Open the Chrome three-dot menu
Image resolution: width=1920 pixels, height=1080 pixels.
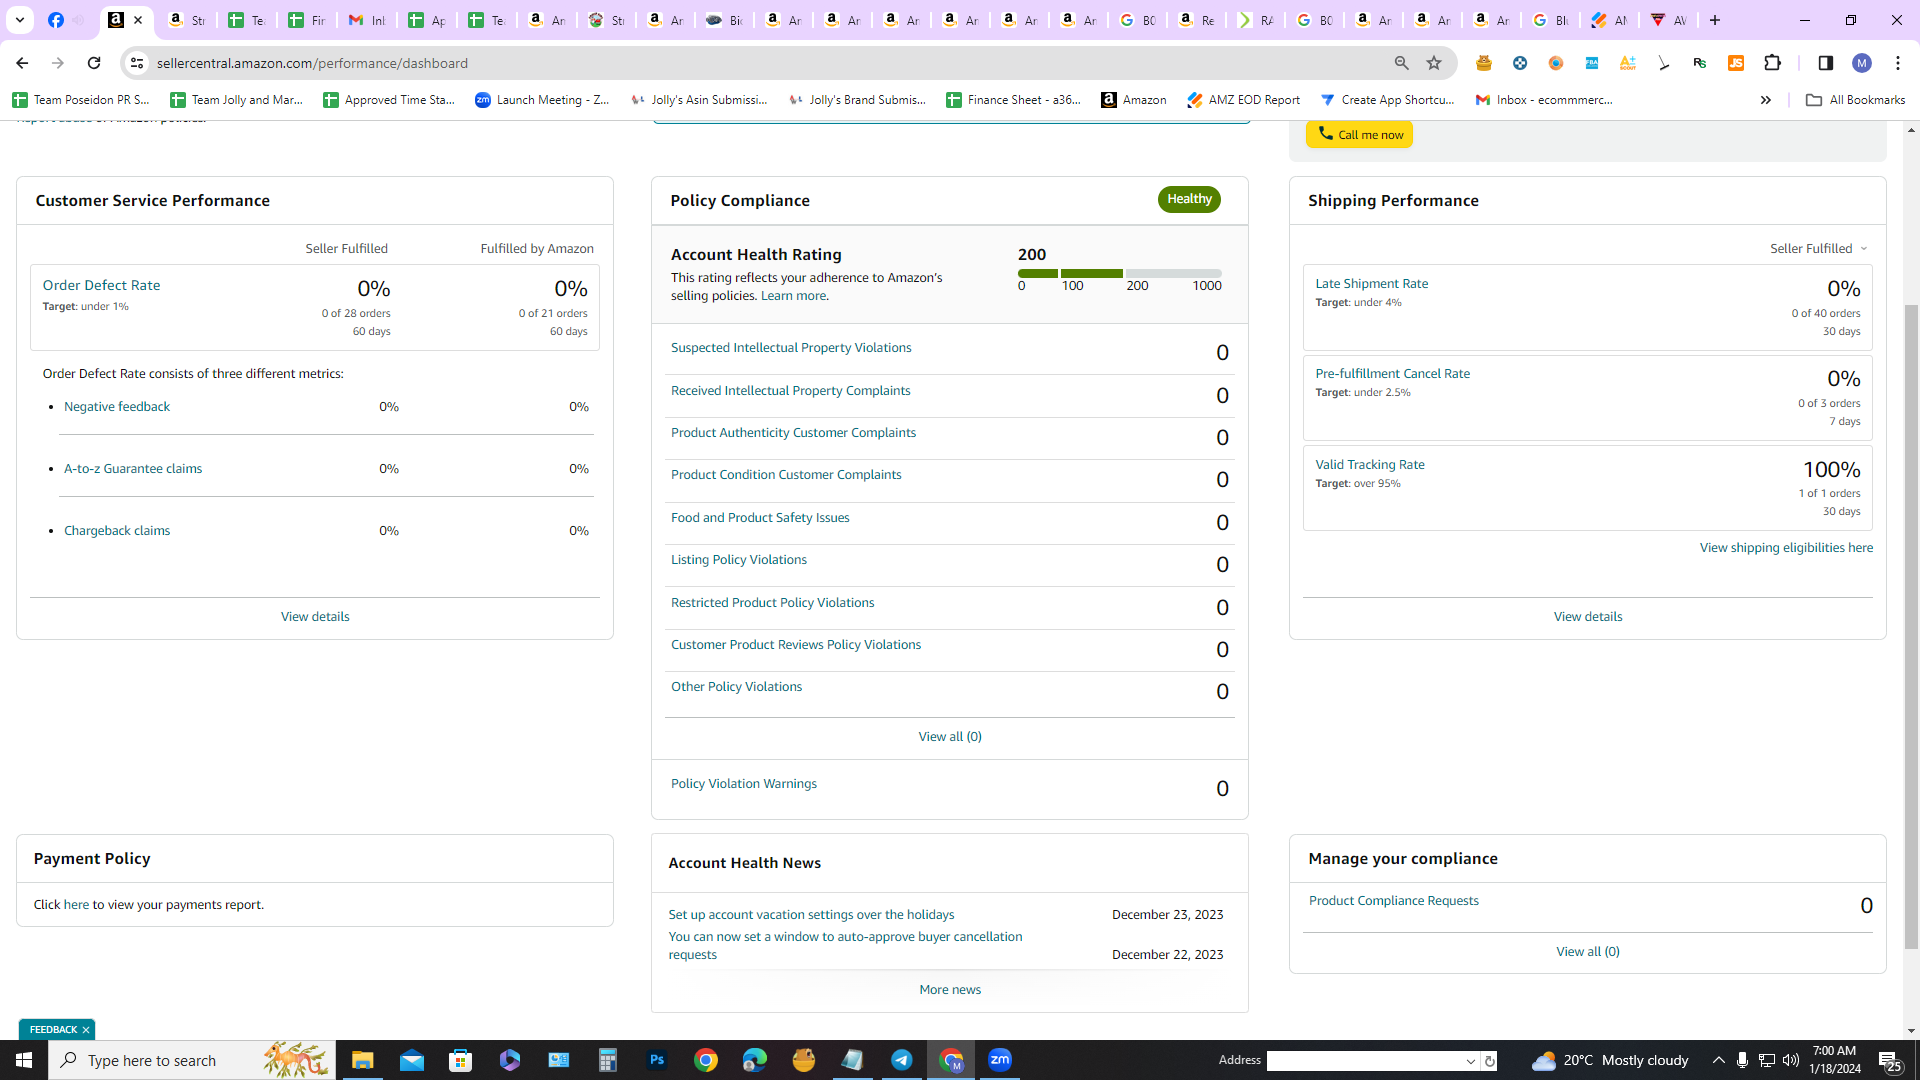click(1898, 63)
